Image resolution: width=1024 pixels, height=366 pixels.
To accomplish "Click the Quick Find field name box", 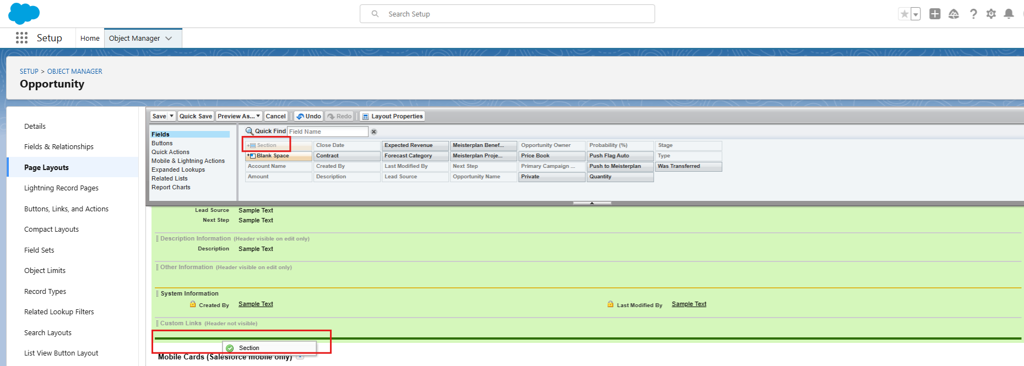I will pos(328,131).
